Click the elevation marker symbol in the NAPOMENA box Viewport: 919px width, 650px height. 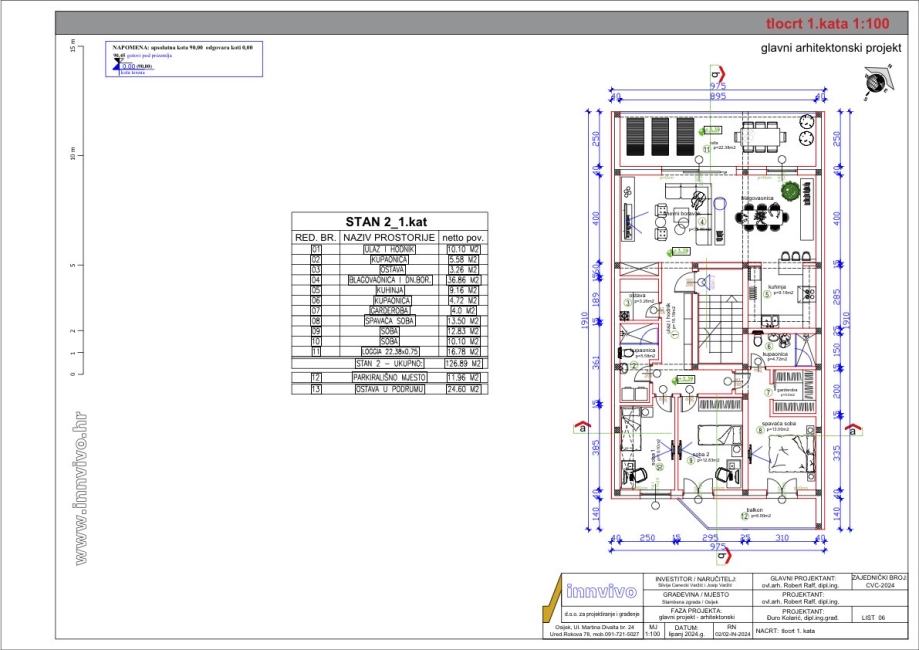[117, 63]
